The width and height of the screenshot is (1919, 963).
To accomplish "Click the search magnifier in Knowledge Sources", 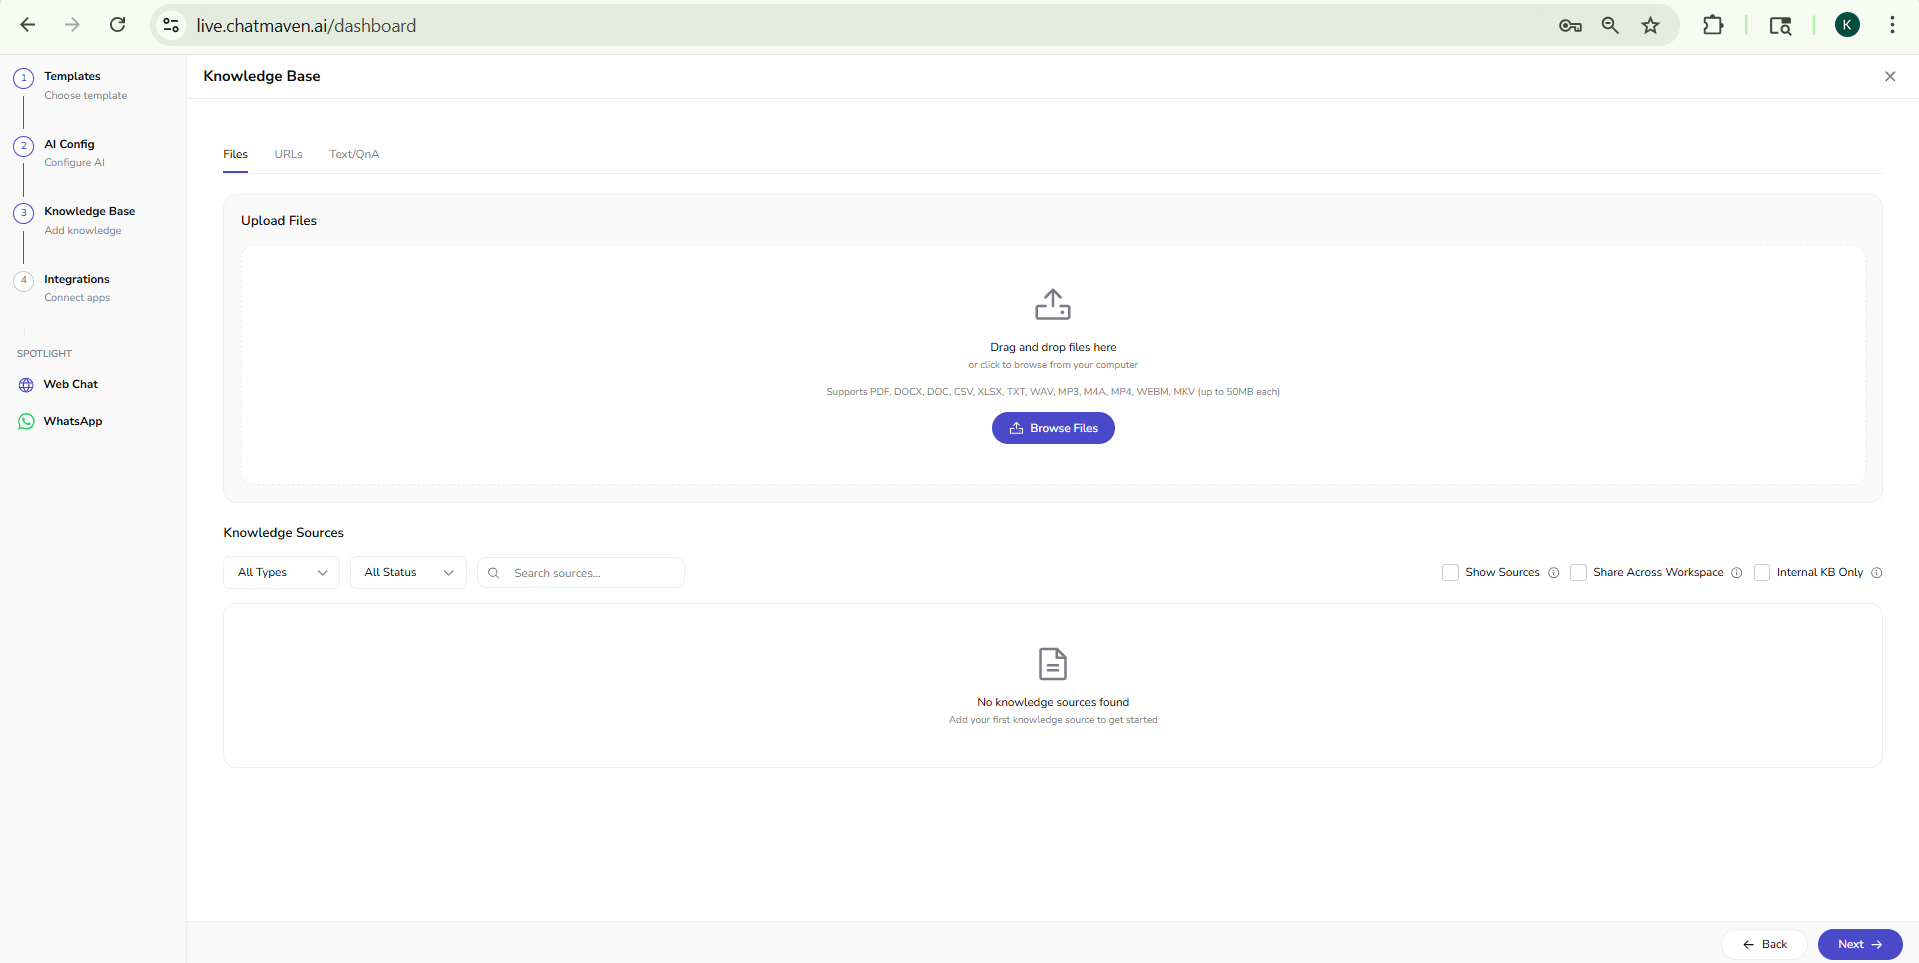I will [x=494, y=572].
